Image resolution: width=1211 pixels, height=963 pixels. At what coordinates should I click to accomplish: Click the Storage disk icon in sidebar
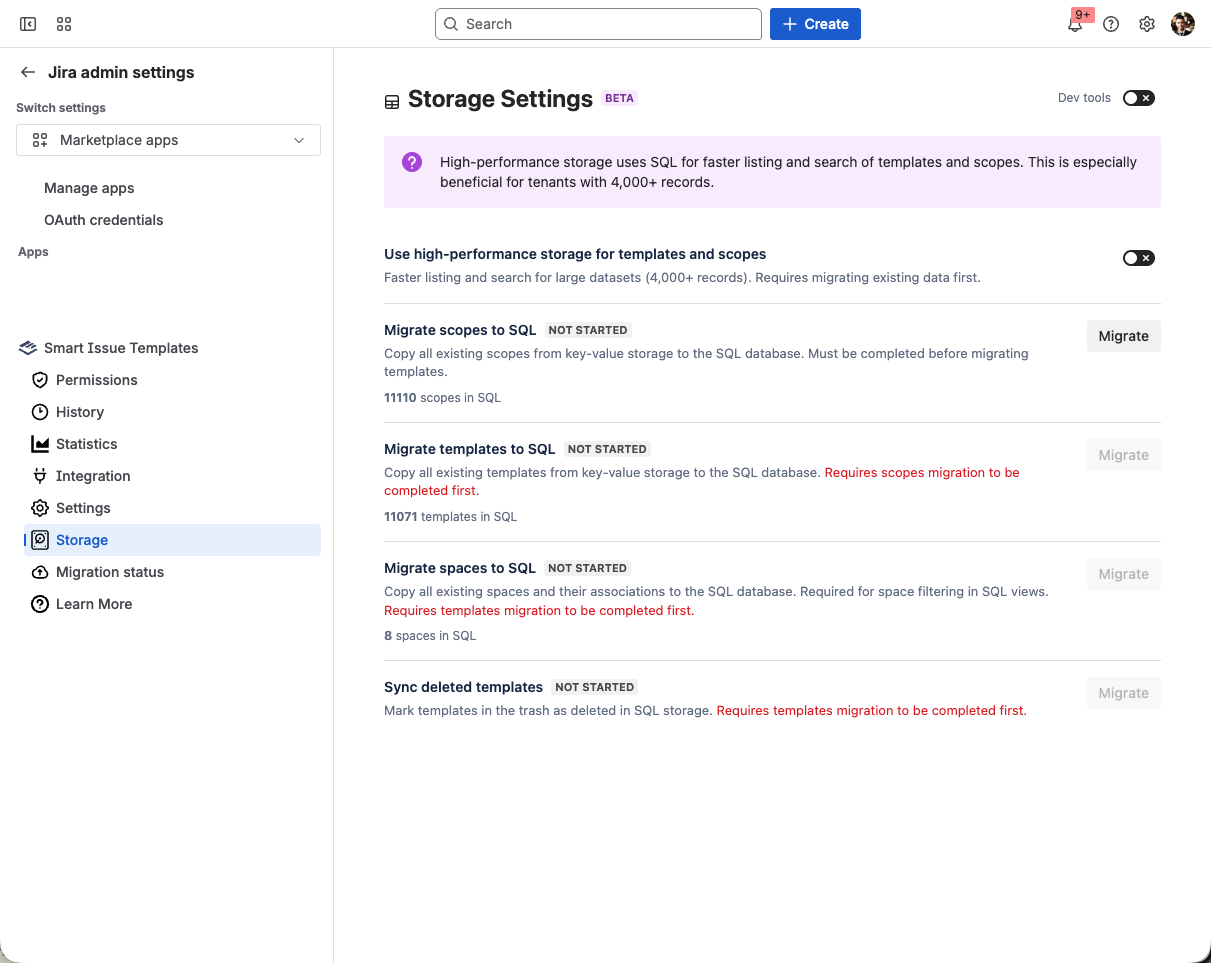40,540
